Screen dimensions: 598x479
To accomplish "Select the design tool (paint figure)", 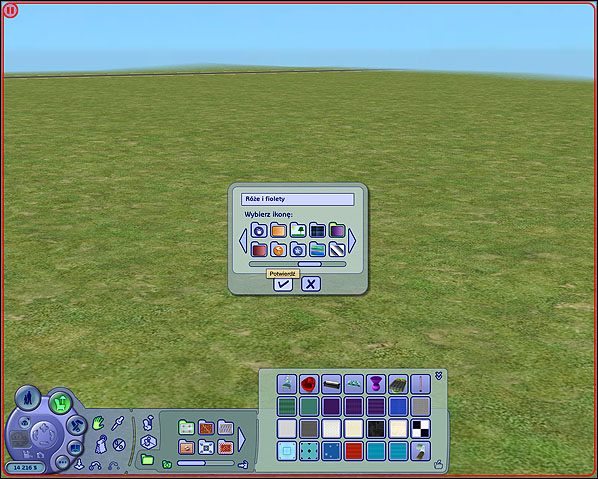I will 101,444.
